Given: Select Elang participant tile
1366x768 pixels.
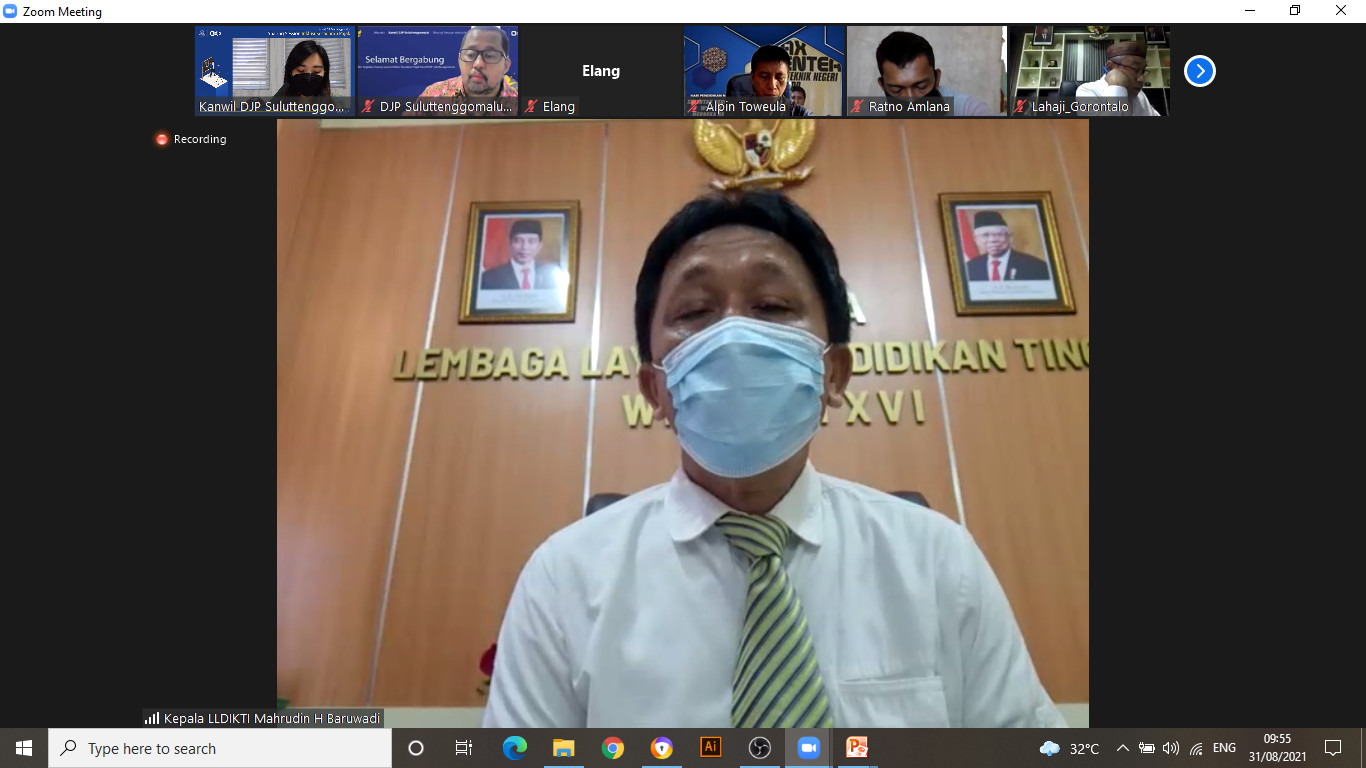Looking at the screenshot, I should coord(600,71).
